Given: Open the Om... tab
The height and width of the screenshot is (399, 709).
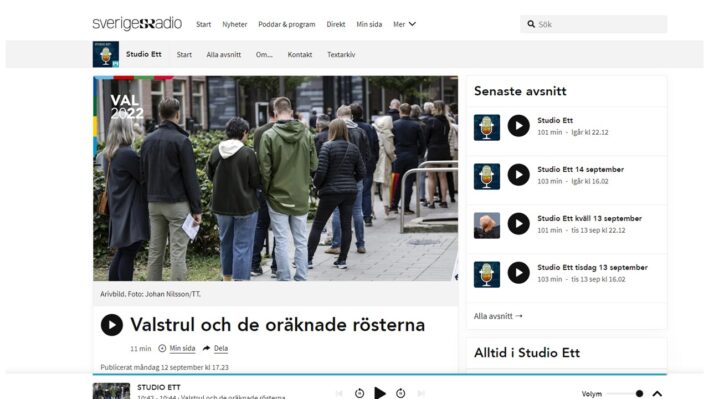Looking at the screenshot, I should tap(264, 54).
